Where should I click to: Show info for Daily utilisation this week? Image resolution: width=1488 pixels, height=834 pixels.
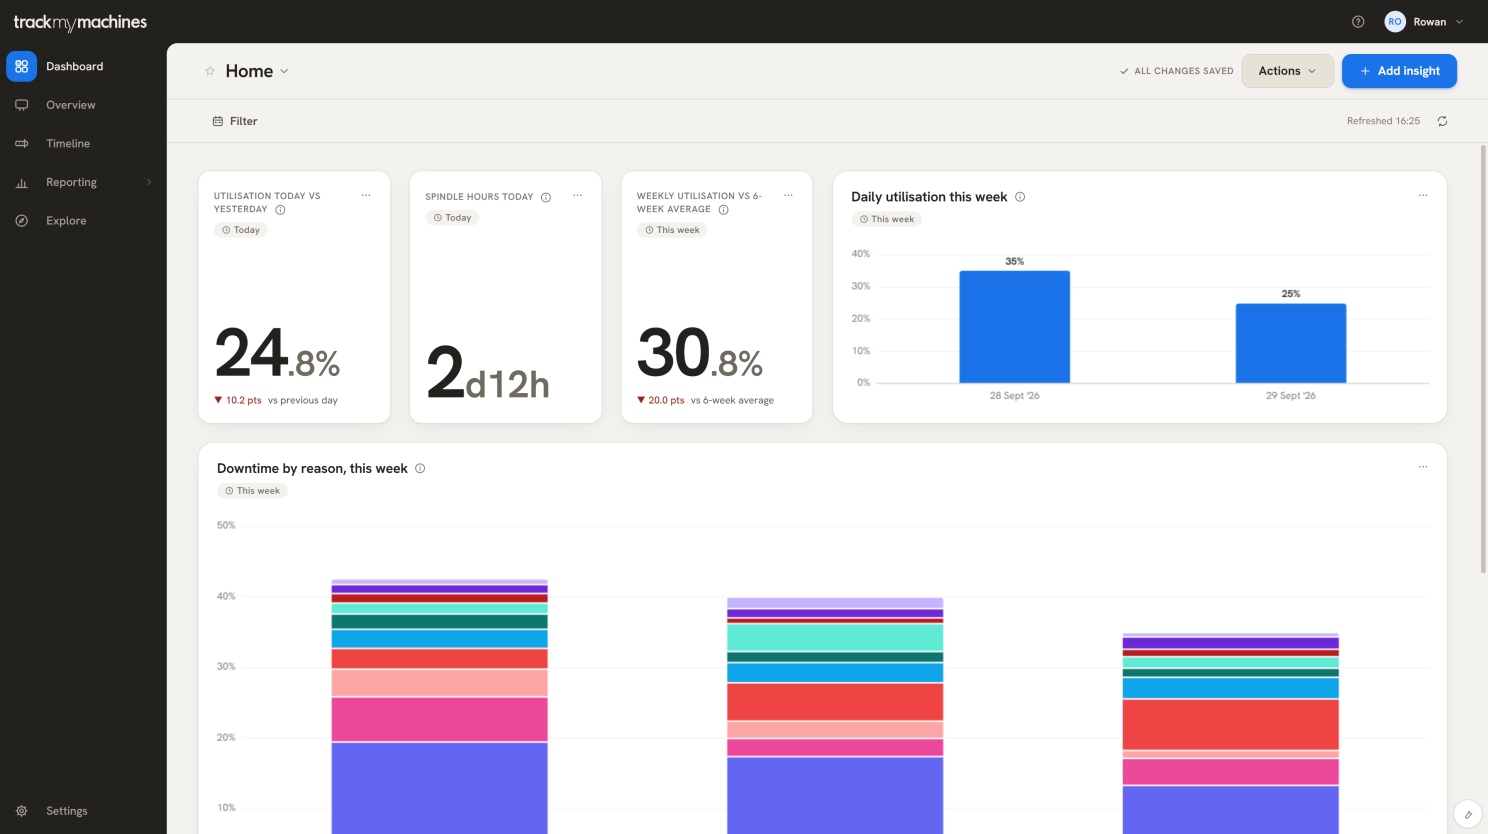pos(1020,197)
